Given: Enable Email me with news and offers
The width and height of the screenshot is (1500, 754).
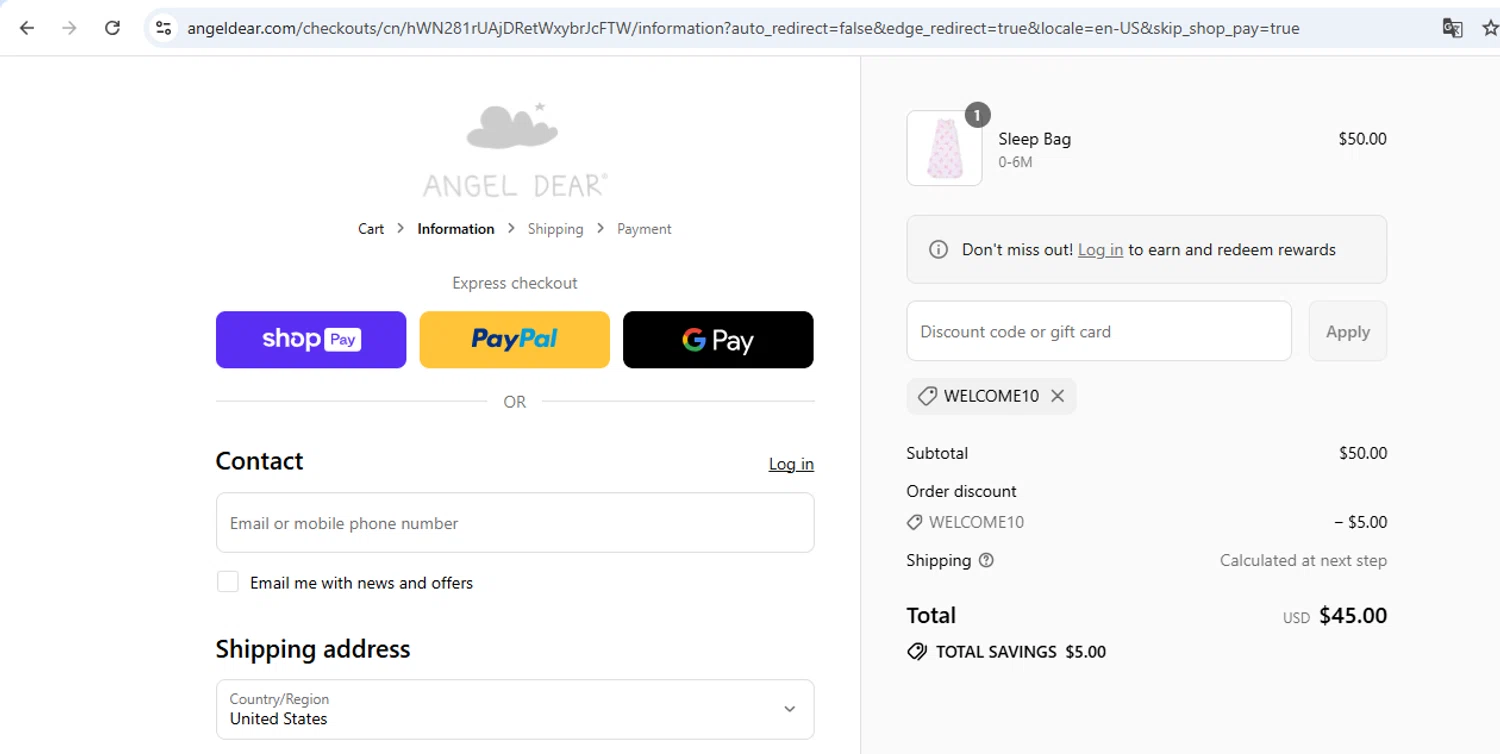Looking at the screenshot, I should pos(228,582).
